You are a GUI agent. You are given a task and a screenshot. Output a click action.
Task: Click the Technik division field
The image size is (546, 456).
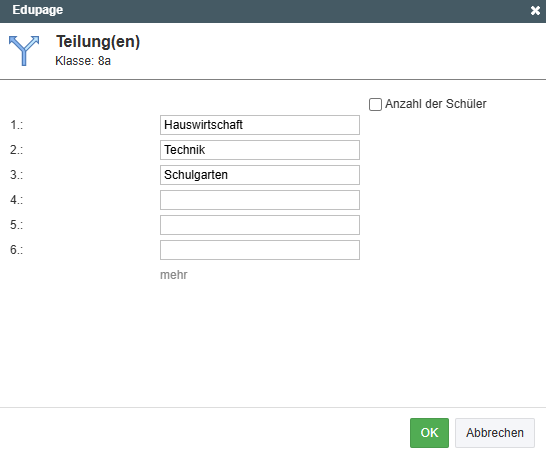pyautogui.click(x=260, y=150)
